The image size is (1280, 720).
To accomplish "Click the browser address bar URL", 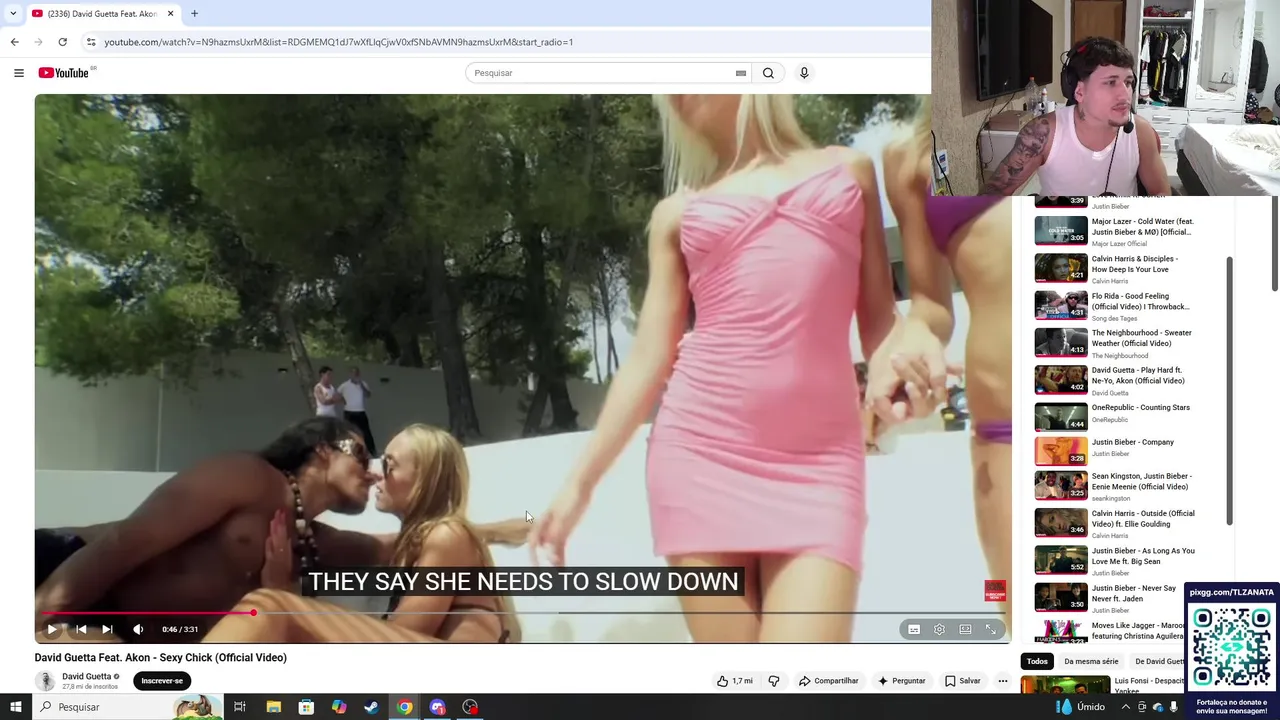I will (339, 42).
